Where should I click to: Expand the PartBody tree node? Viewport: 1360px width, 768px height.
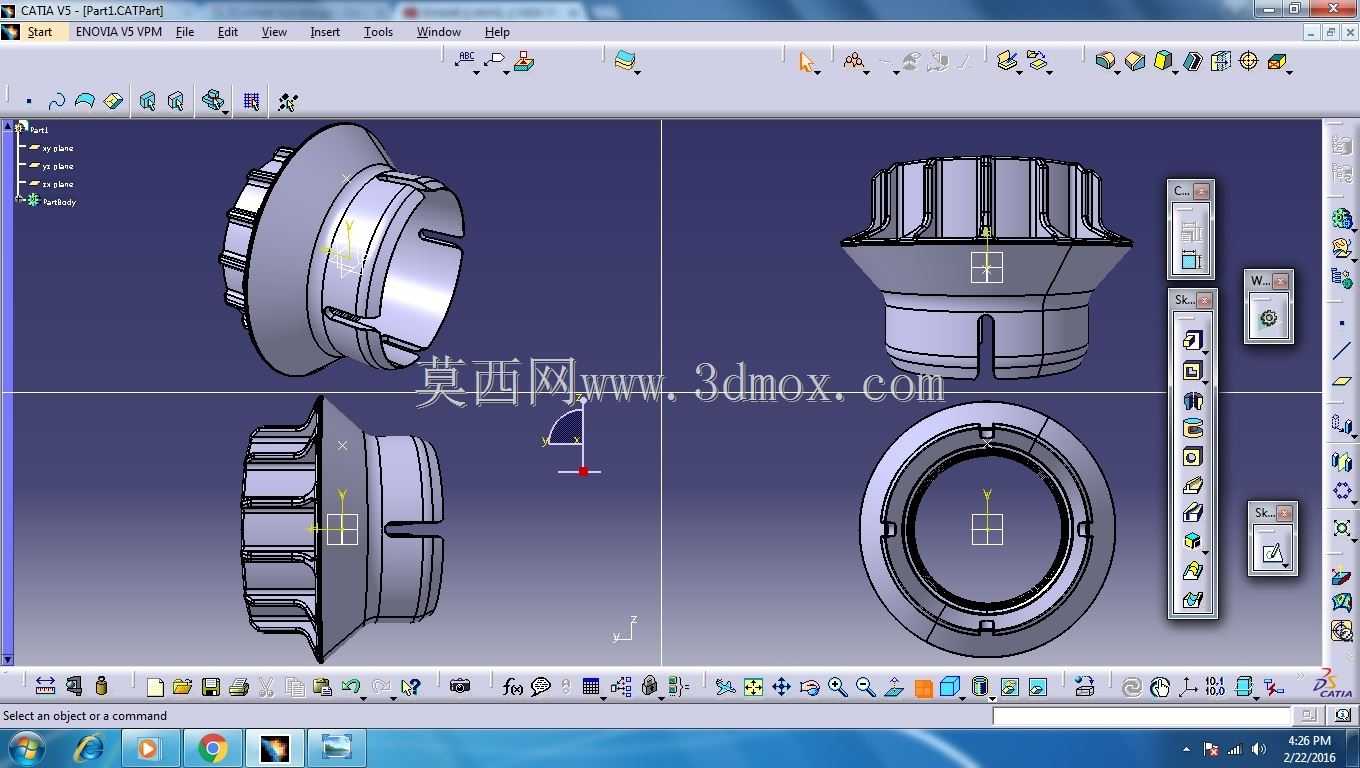pyautogui.click(x=19, y=201)
